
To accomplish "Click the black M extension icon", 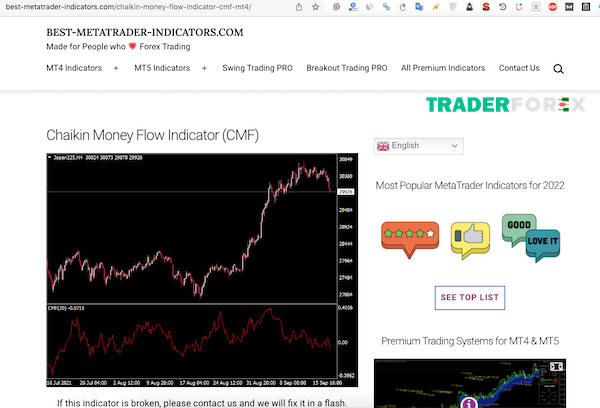I will click(569, 7).
